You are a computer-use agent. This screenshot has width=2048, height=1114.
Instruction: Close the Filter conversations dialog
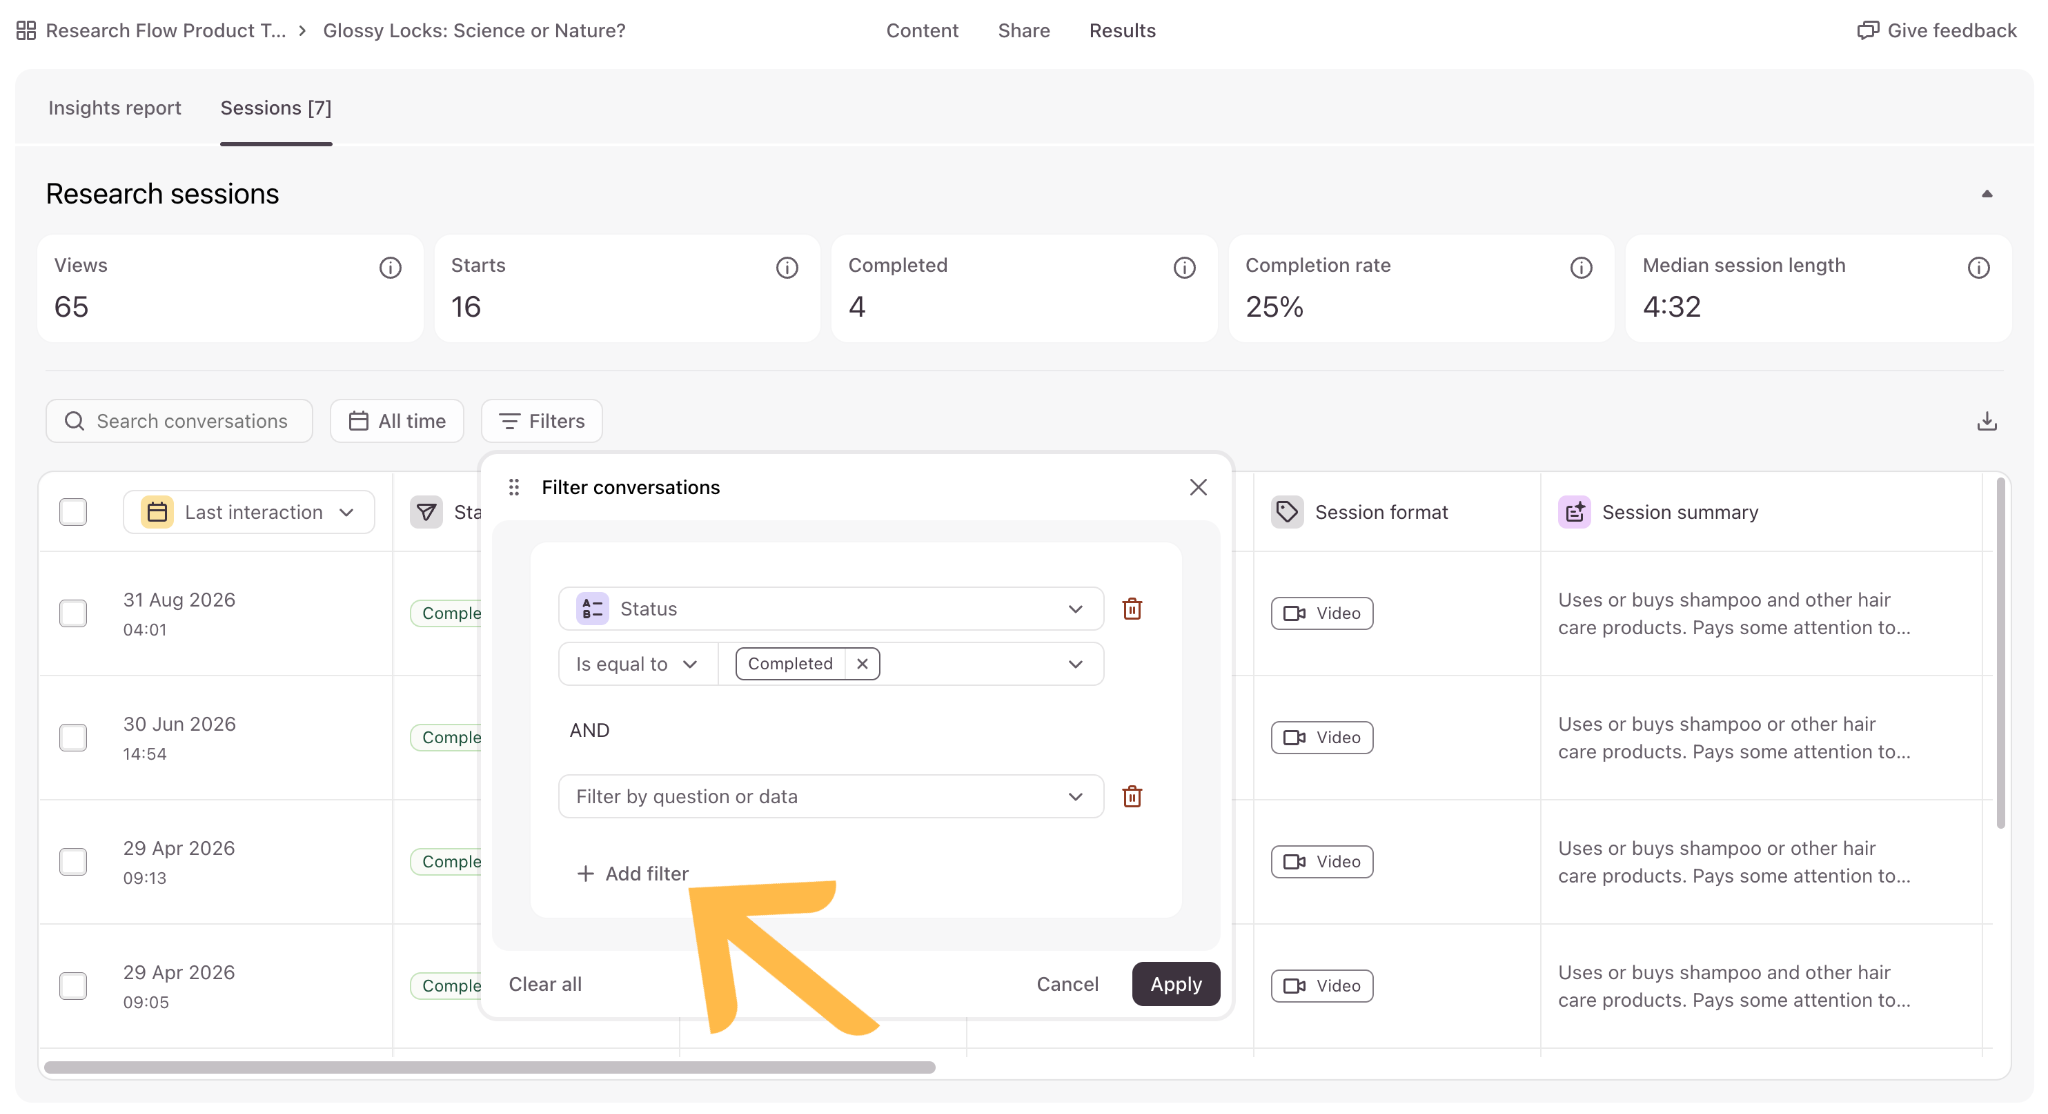tap(1198, 487)
